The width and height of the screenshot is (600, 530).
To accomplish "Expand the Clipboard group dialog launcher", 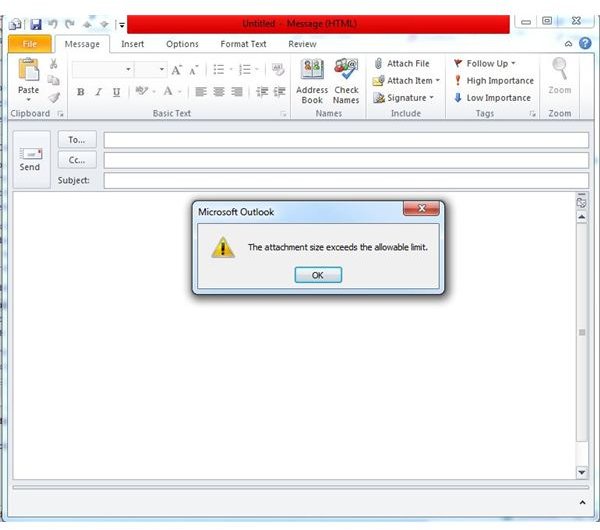I will [x=60, y=114].
